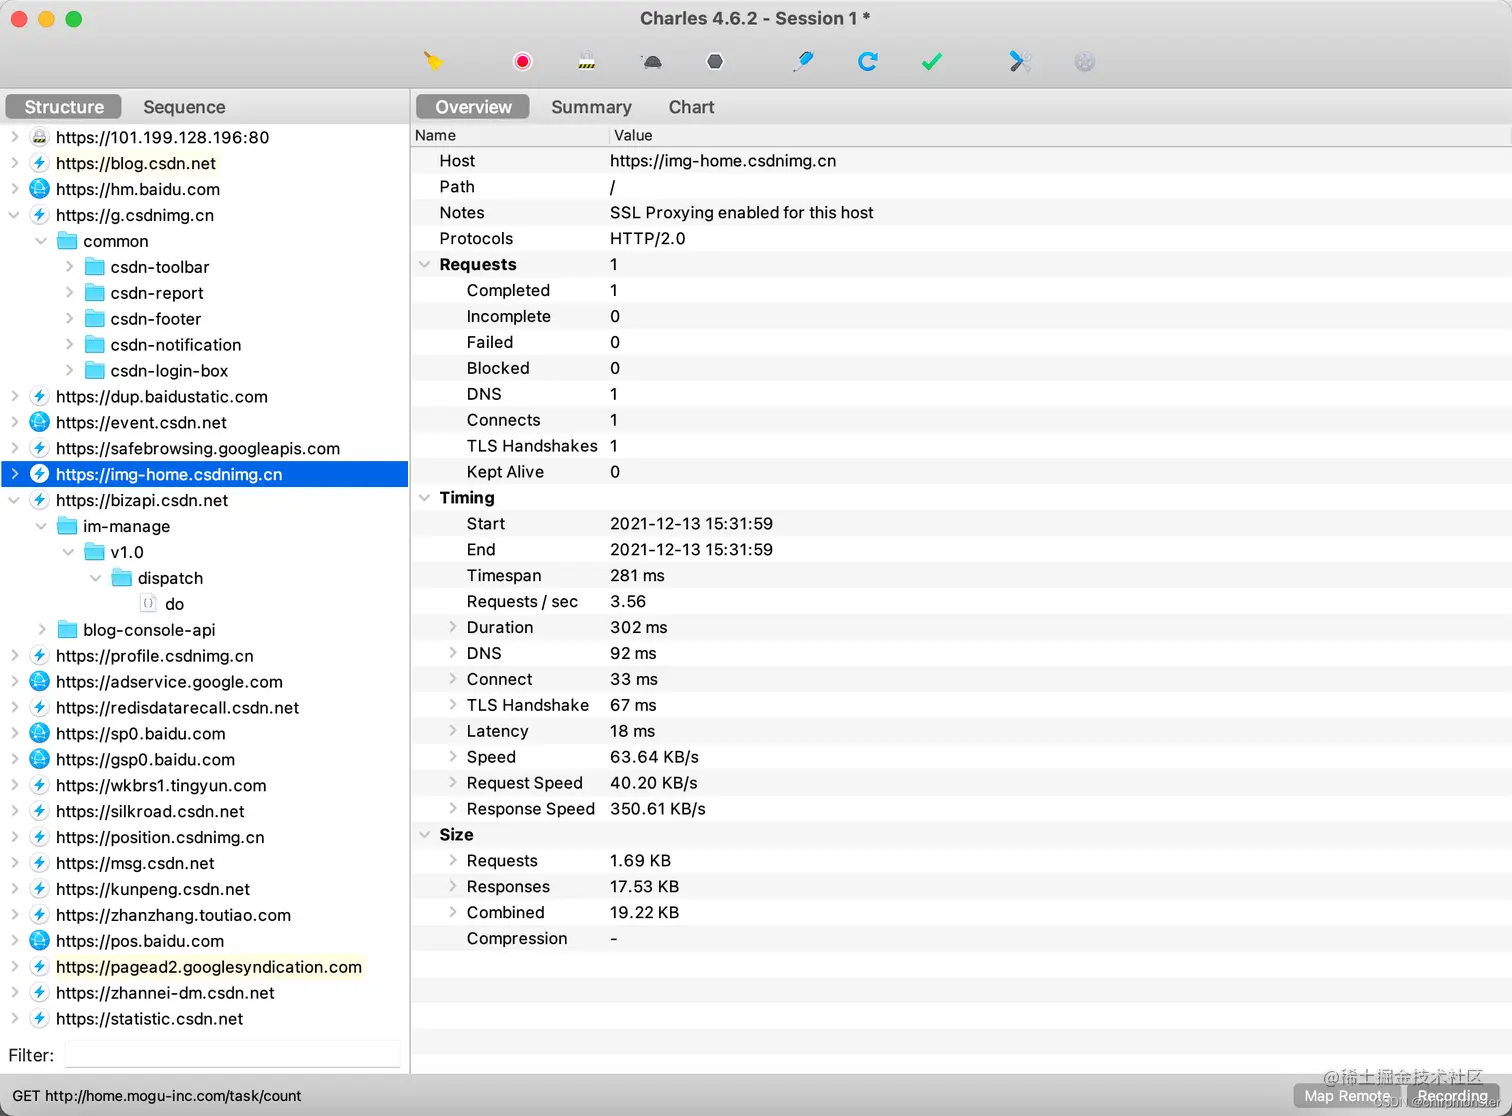
Task: Toggle throttling with the turtle icon
Action: point(652,62)
